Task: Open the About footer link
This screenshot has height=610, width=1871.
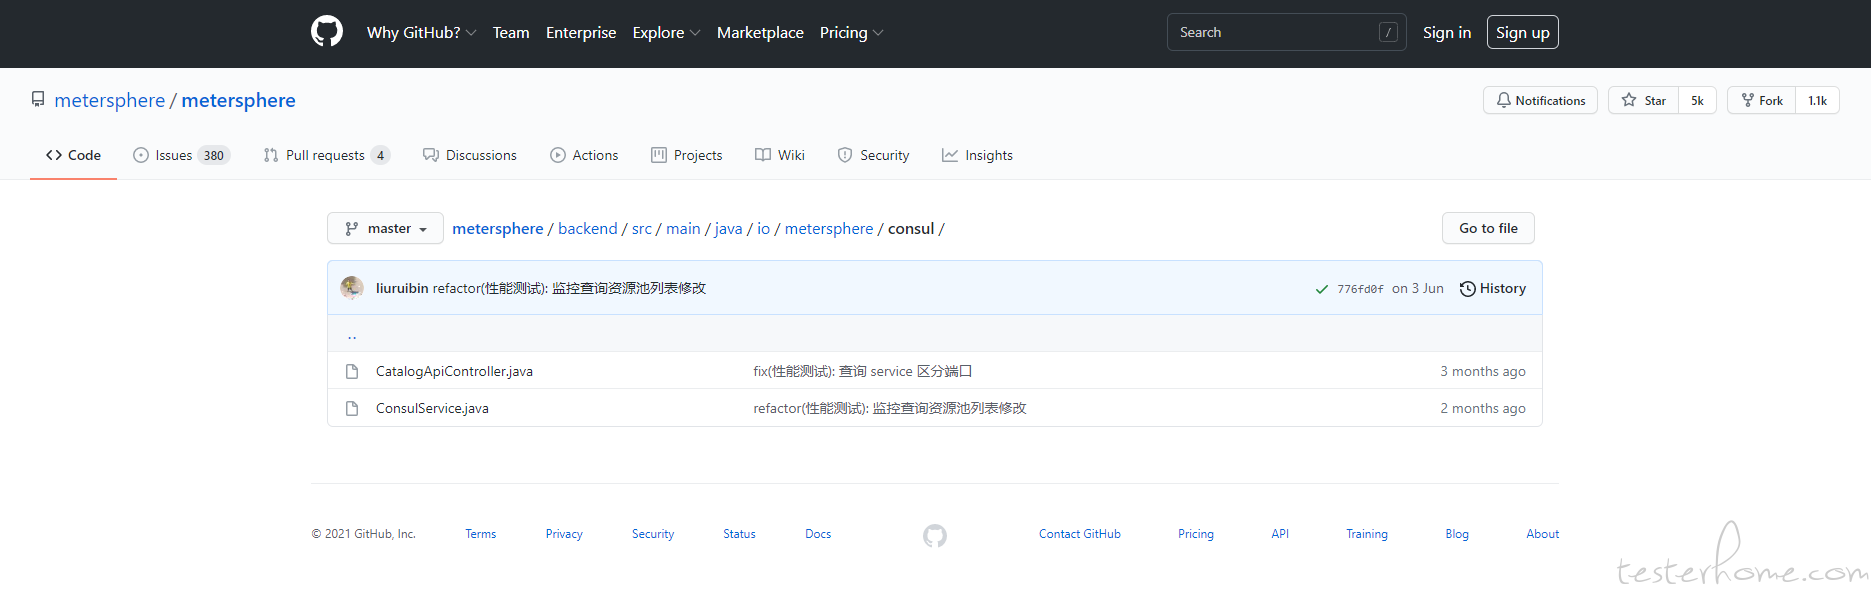Action: [x=1543, y=534]
